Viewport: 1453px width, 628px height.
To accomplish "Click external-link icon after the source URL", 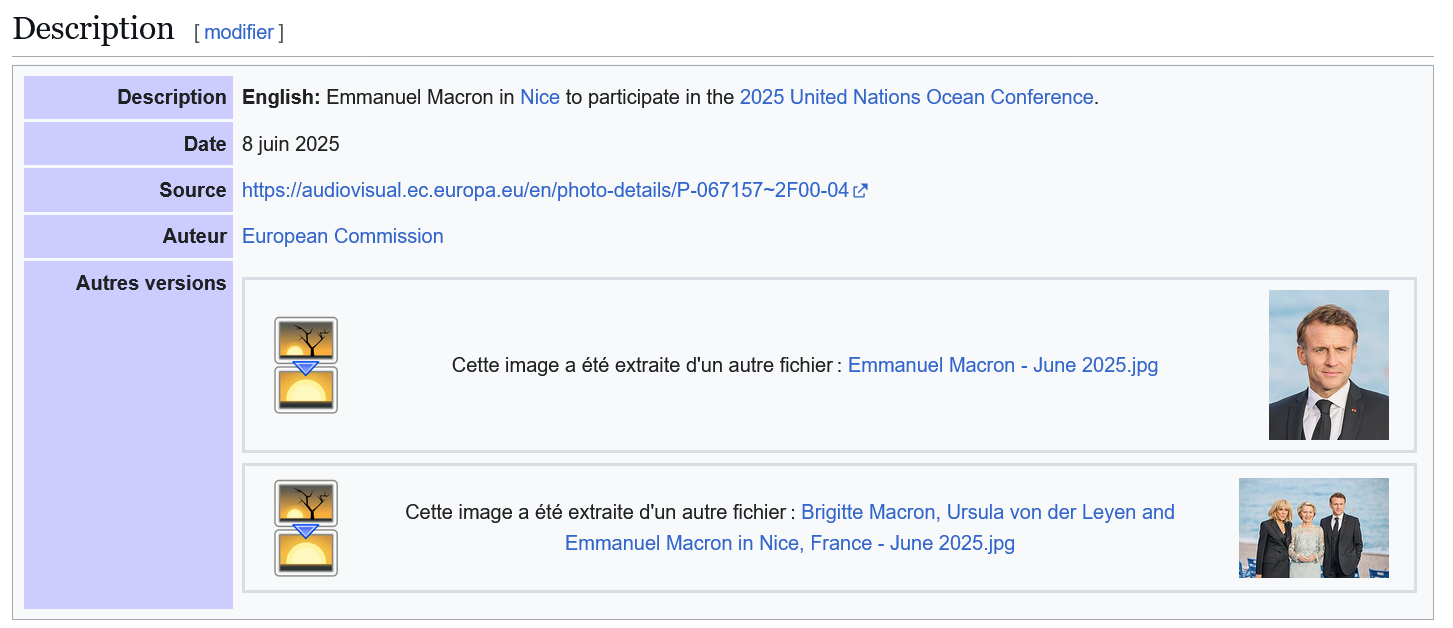I will (860, 190).
